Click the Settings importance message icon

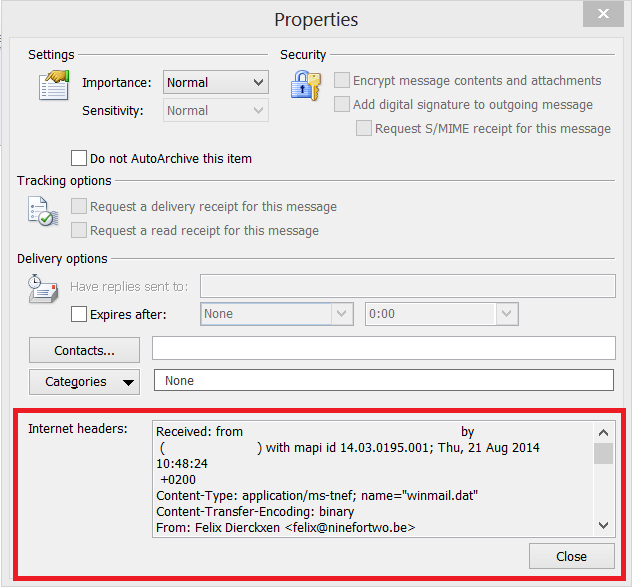54,85
